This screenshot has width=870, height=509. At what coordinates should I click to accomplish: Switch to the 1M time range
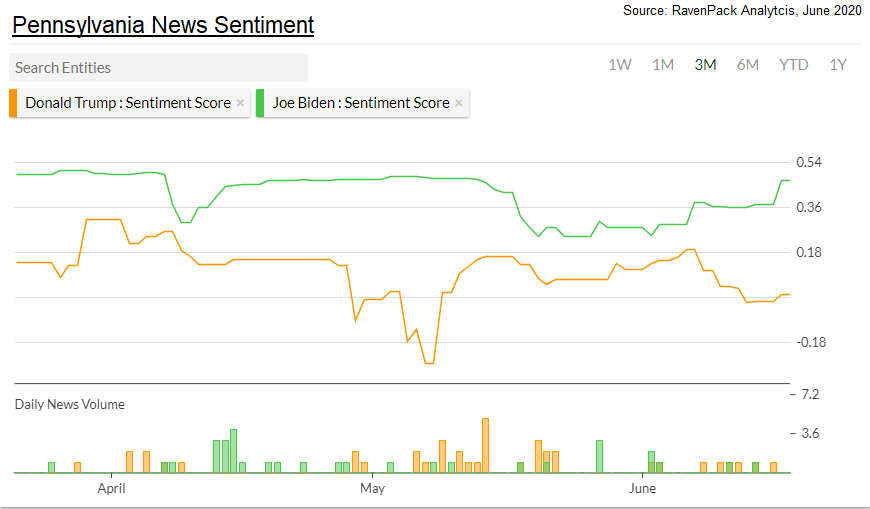(663, 65)
